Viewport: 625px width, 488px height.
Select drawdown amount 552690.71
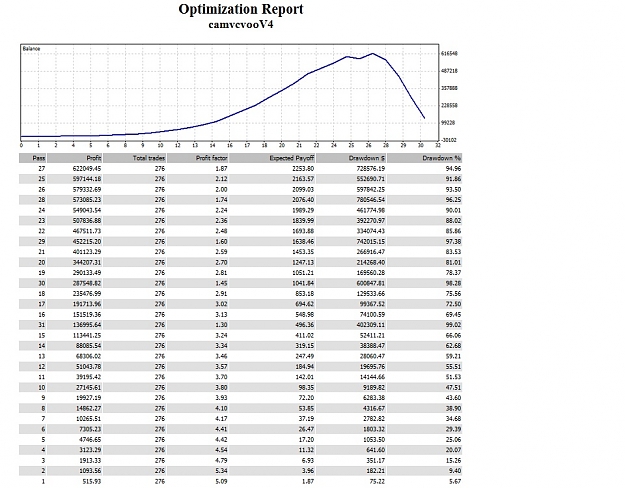point(371,179)
